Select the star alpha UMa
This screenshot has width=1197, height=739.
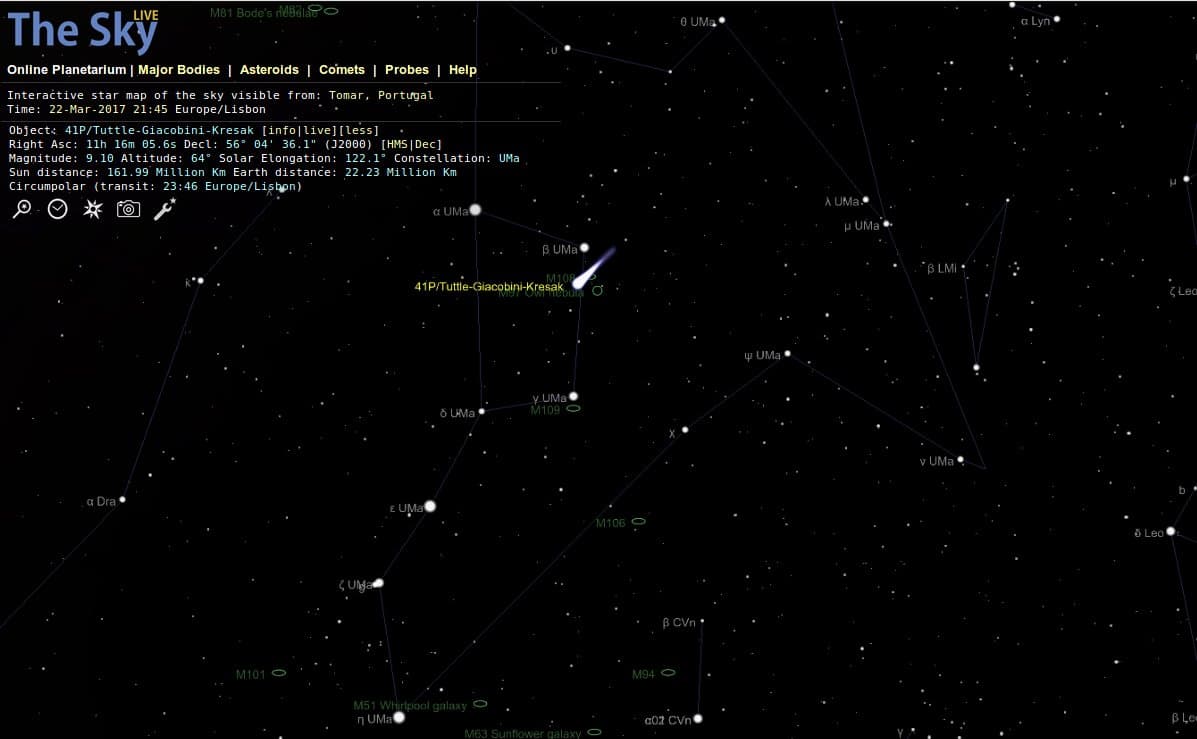pyautogui.click(x=475, y=209)
